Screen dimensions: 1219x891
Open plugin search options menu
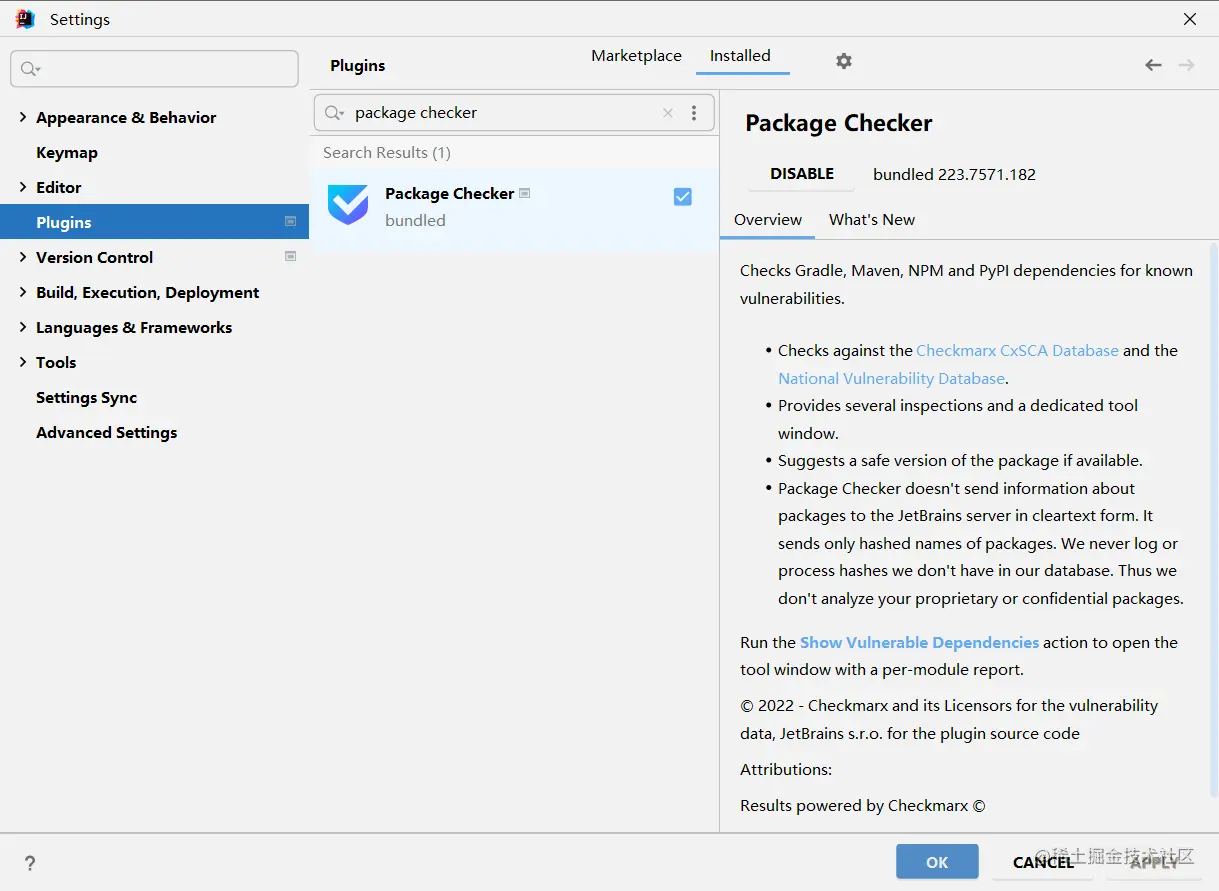click(694, 113)
